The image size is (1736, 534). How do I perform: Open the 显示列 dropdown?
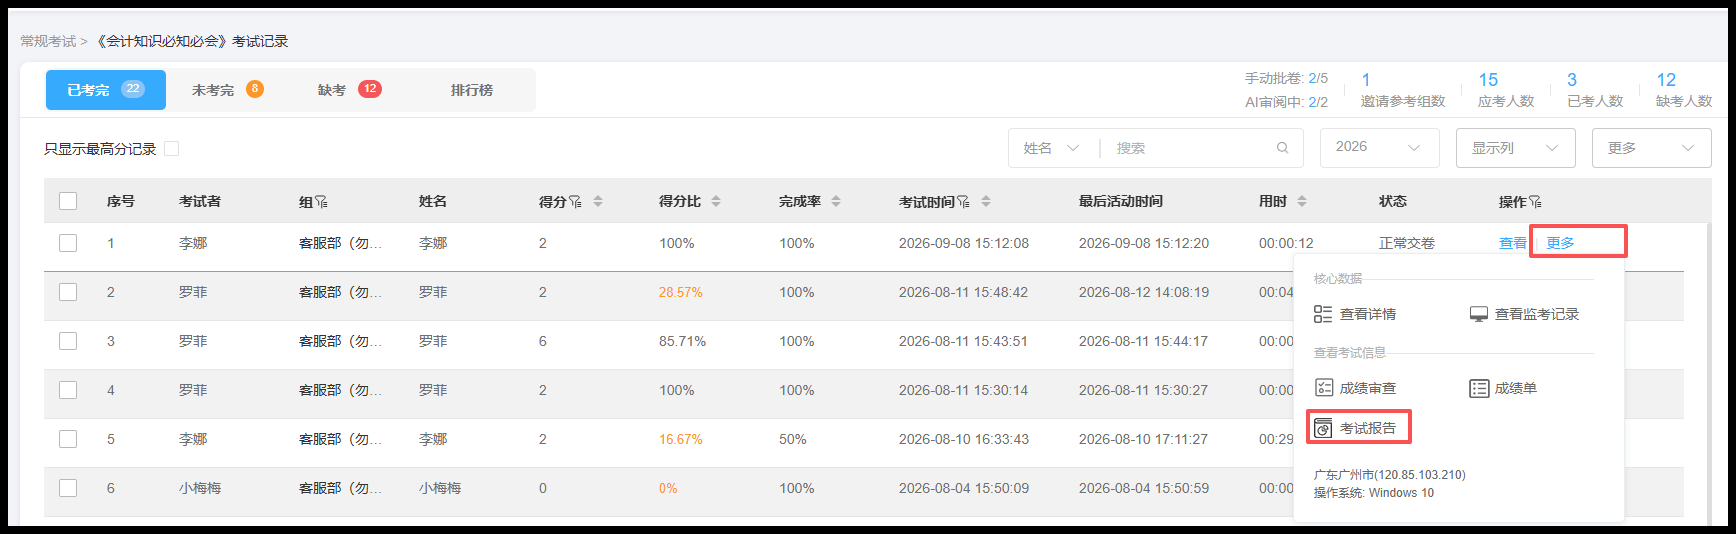1515,148
